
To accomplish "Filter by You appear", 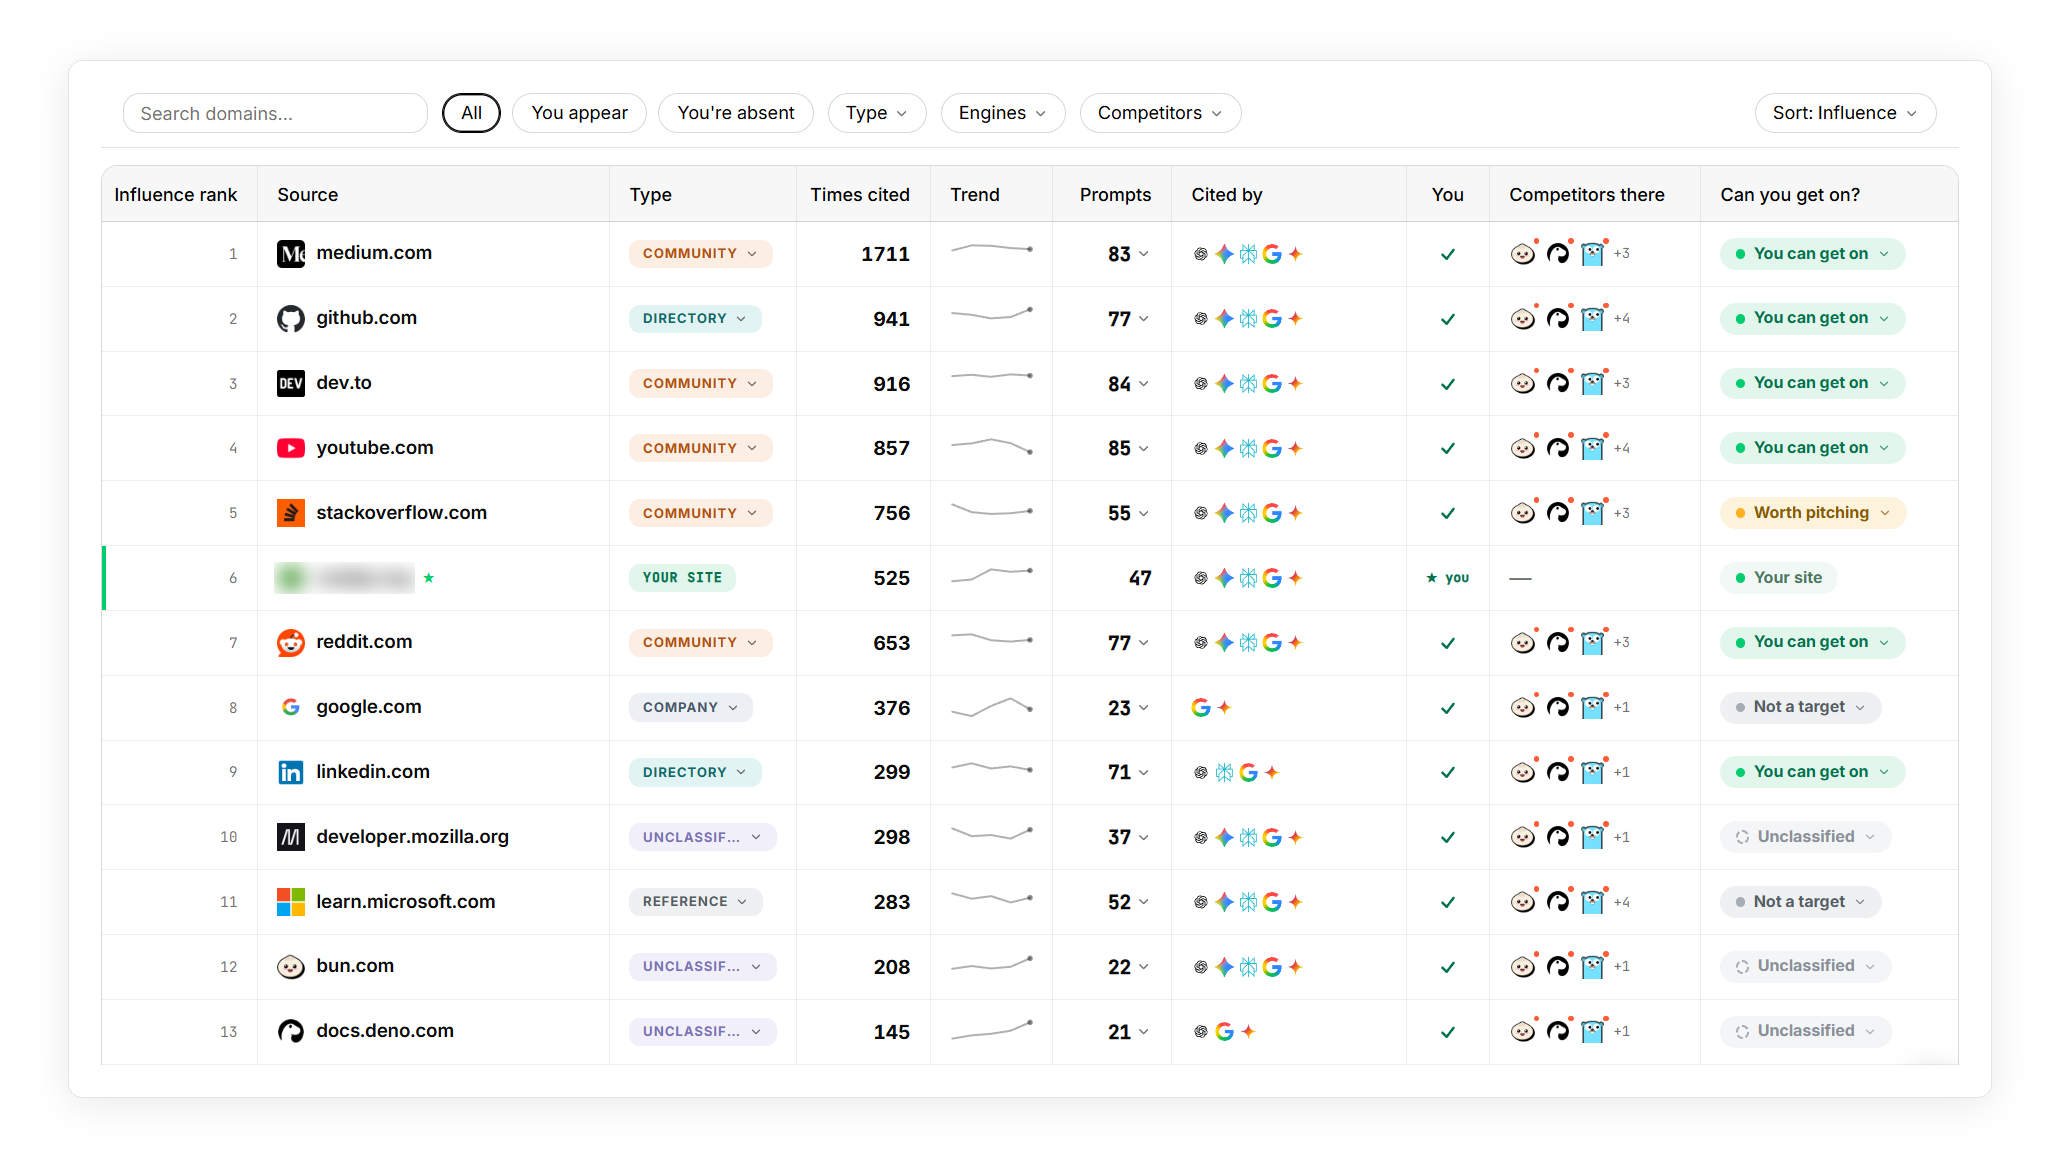I will [x=579, y=113].
